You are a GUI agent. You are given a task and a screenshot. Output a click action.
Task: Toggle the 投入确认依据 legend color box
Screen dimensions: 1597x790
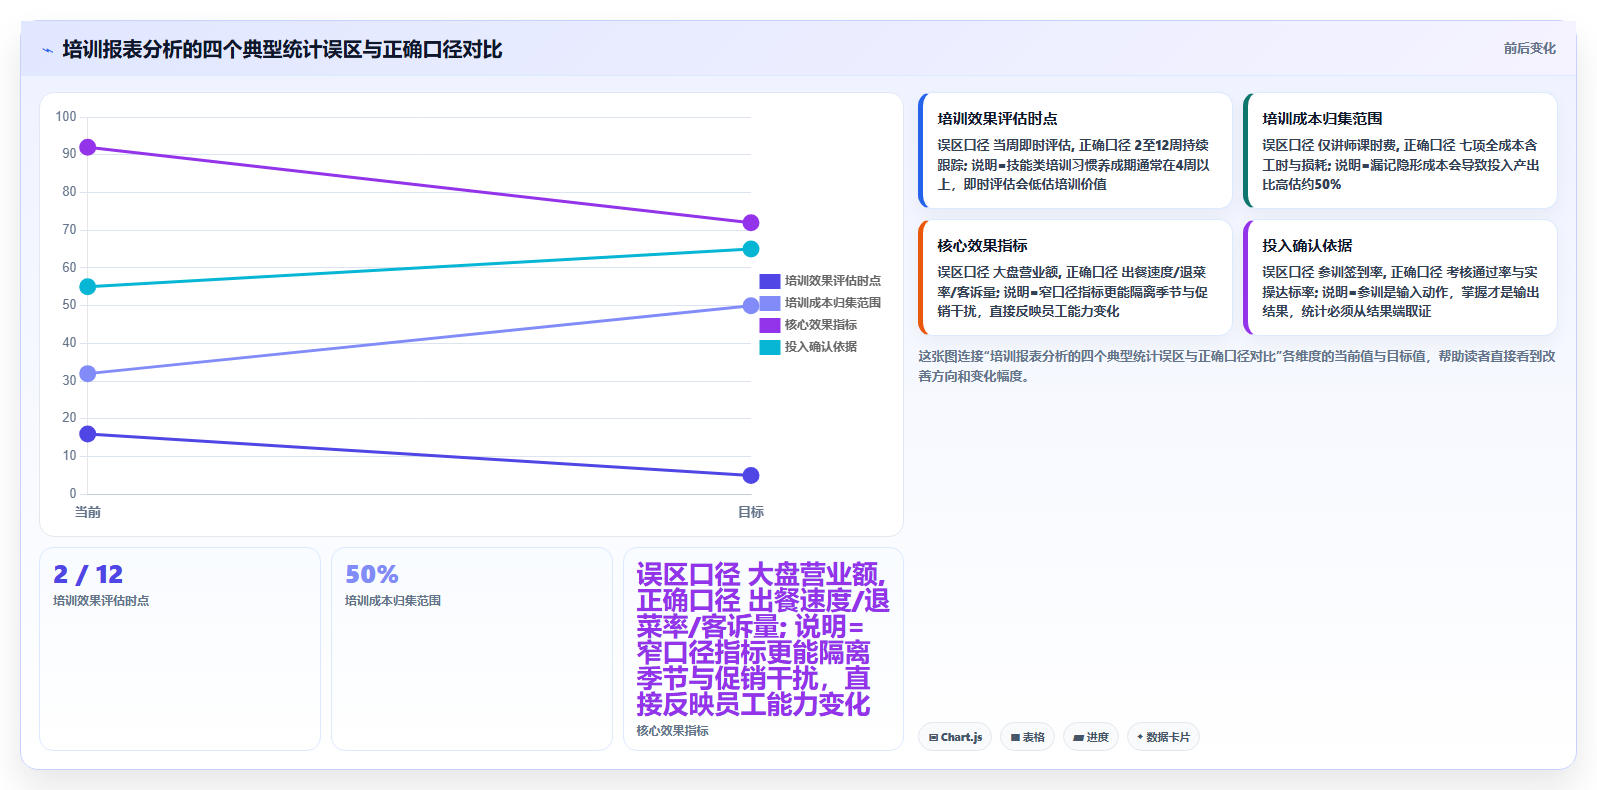pos(769,347)
